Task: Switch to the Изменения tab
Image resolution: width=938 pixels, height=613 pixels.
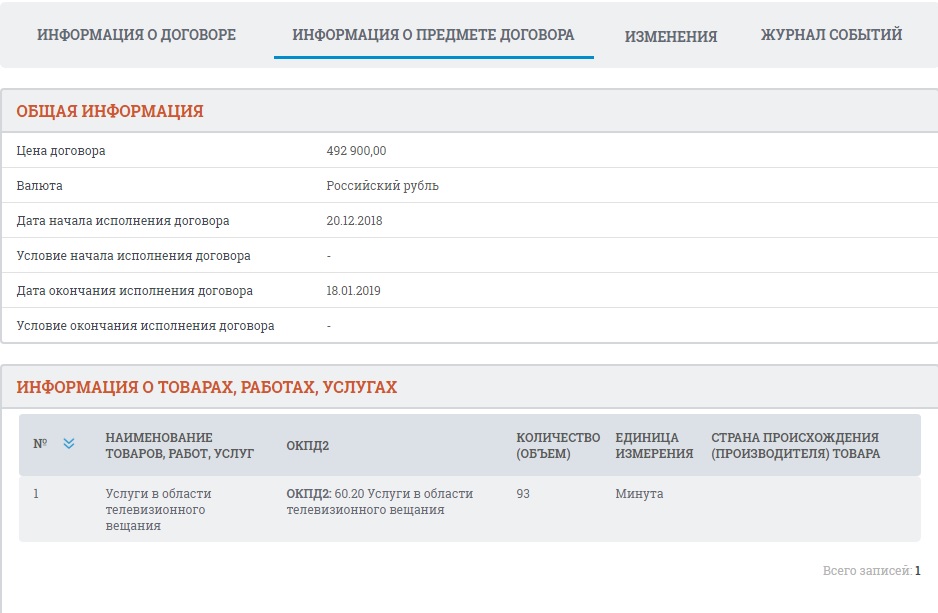Action: click(x=670, y=36)
